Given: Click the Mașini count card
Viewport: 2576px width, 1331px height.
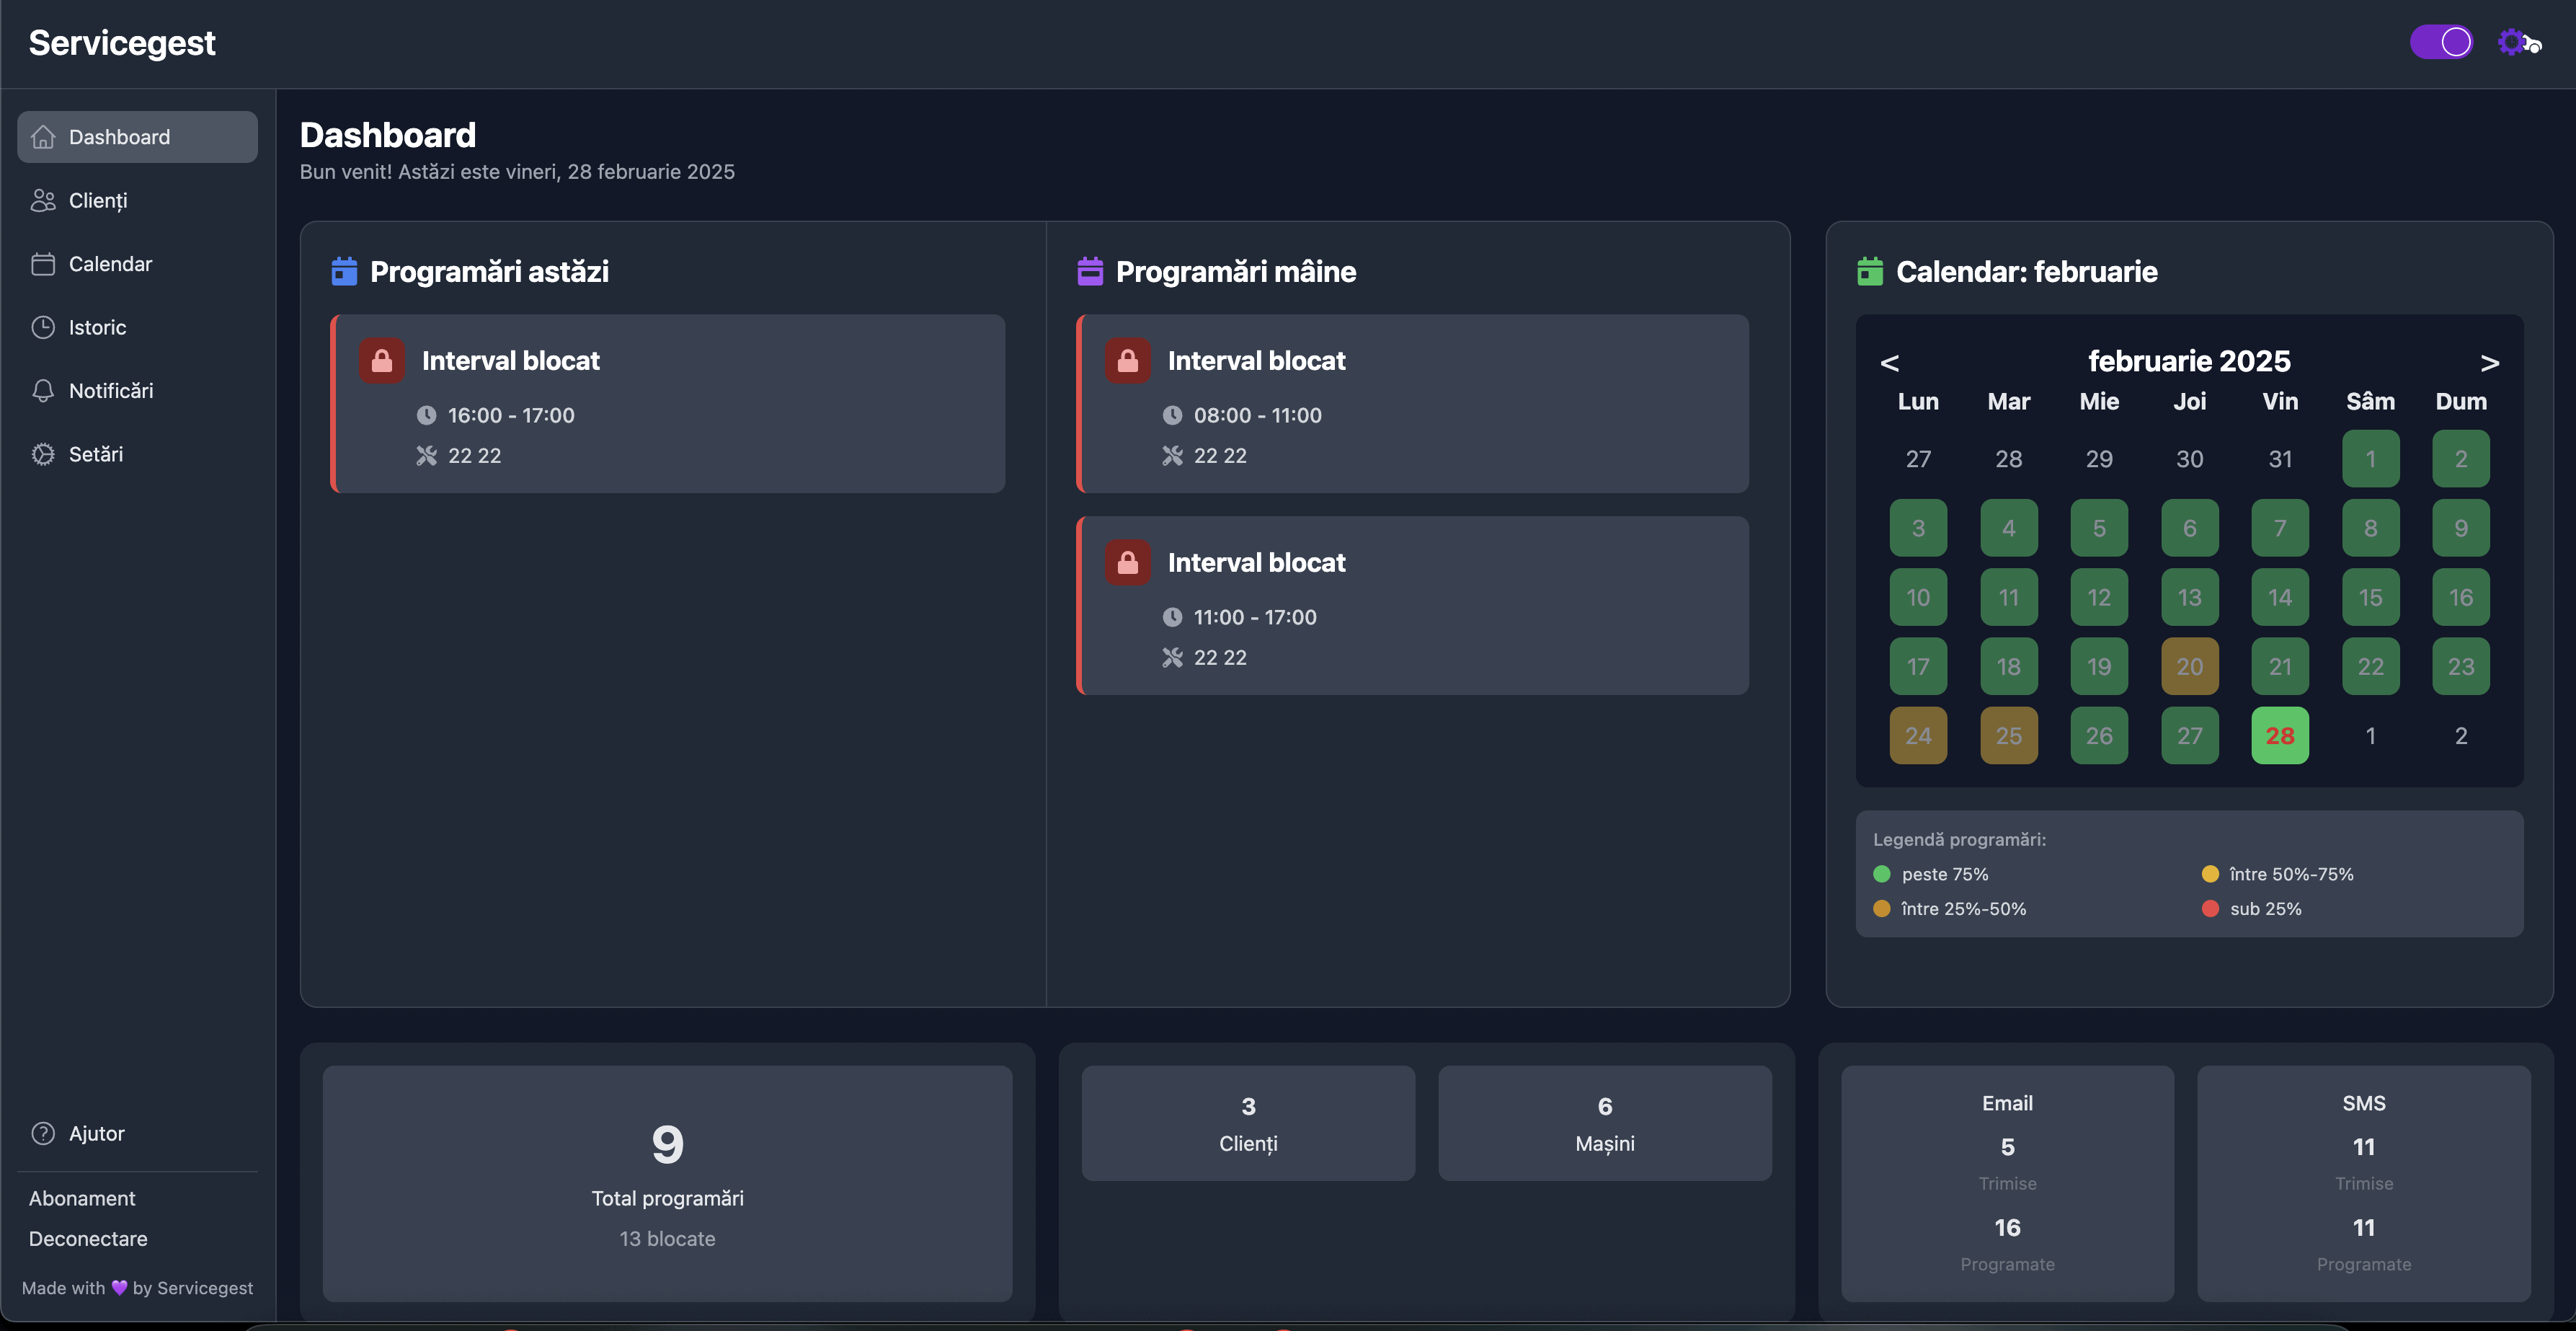Looking at the screenshot, I should tap(1605, 1123).
